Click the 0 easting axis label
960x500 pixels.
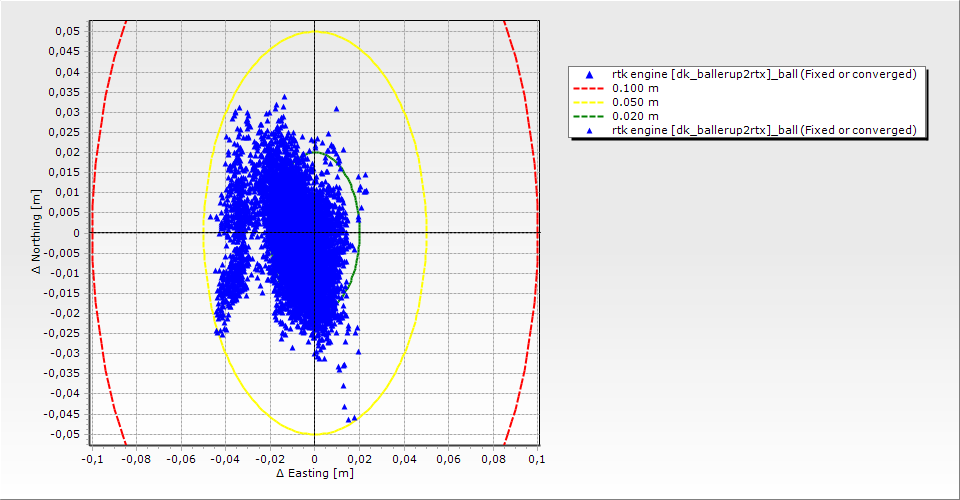pyautogui.click(x=315, y=459)
